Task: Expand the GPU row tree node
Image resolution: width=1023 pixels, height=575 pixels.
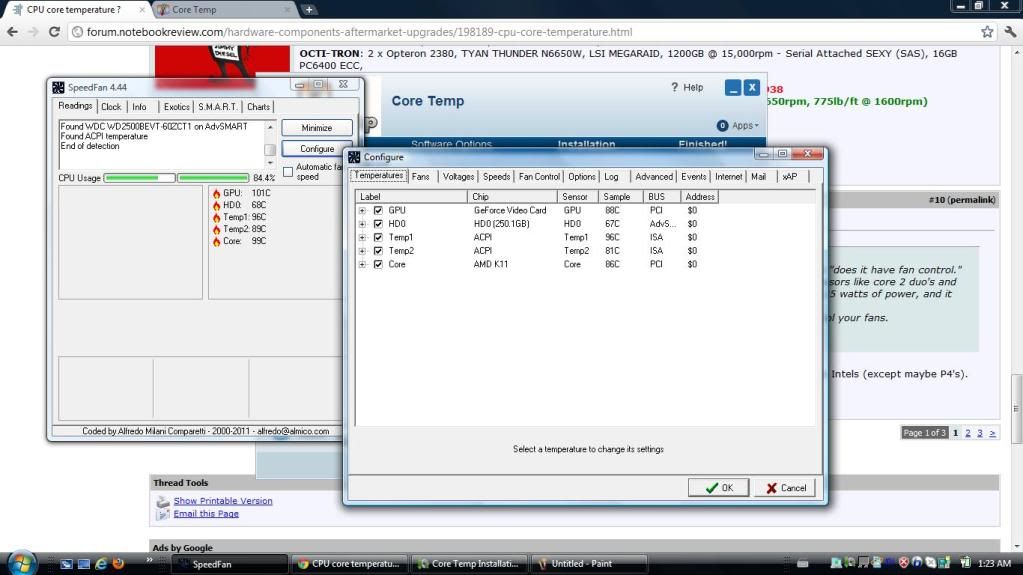Action: (x=362, y=210)
